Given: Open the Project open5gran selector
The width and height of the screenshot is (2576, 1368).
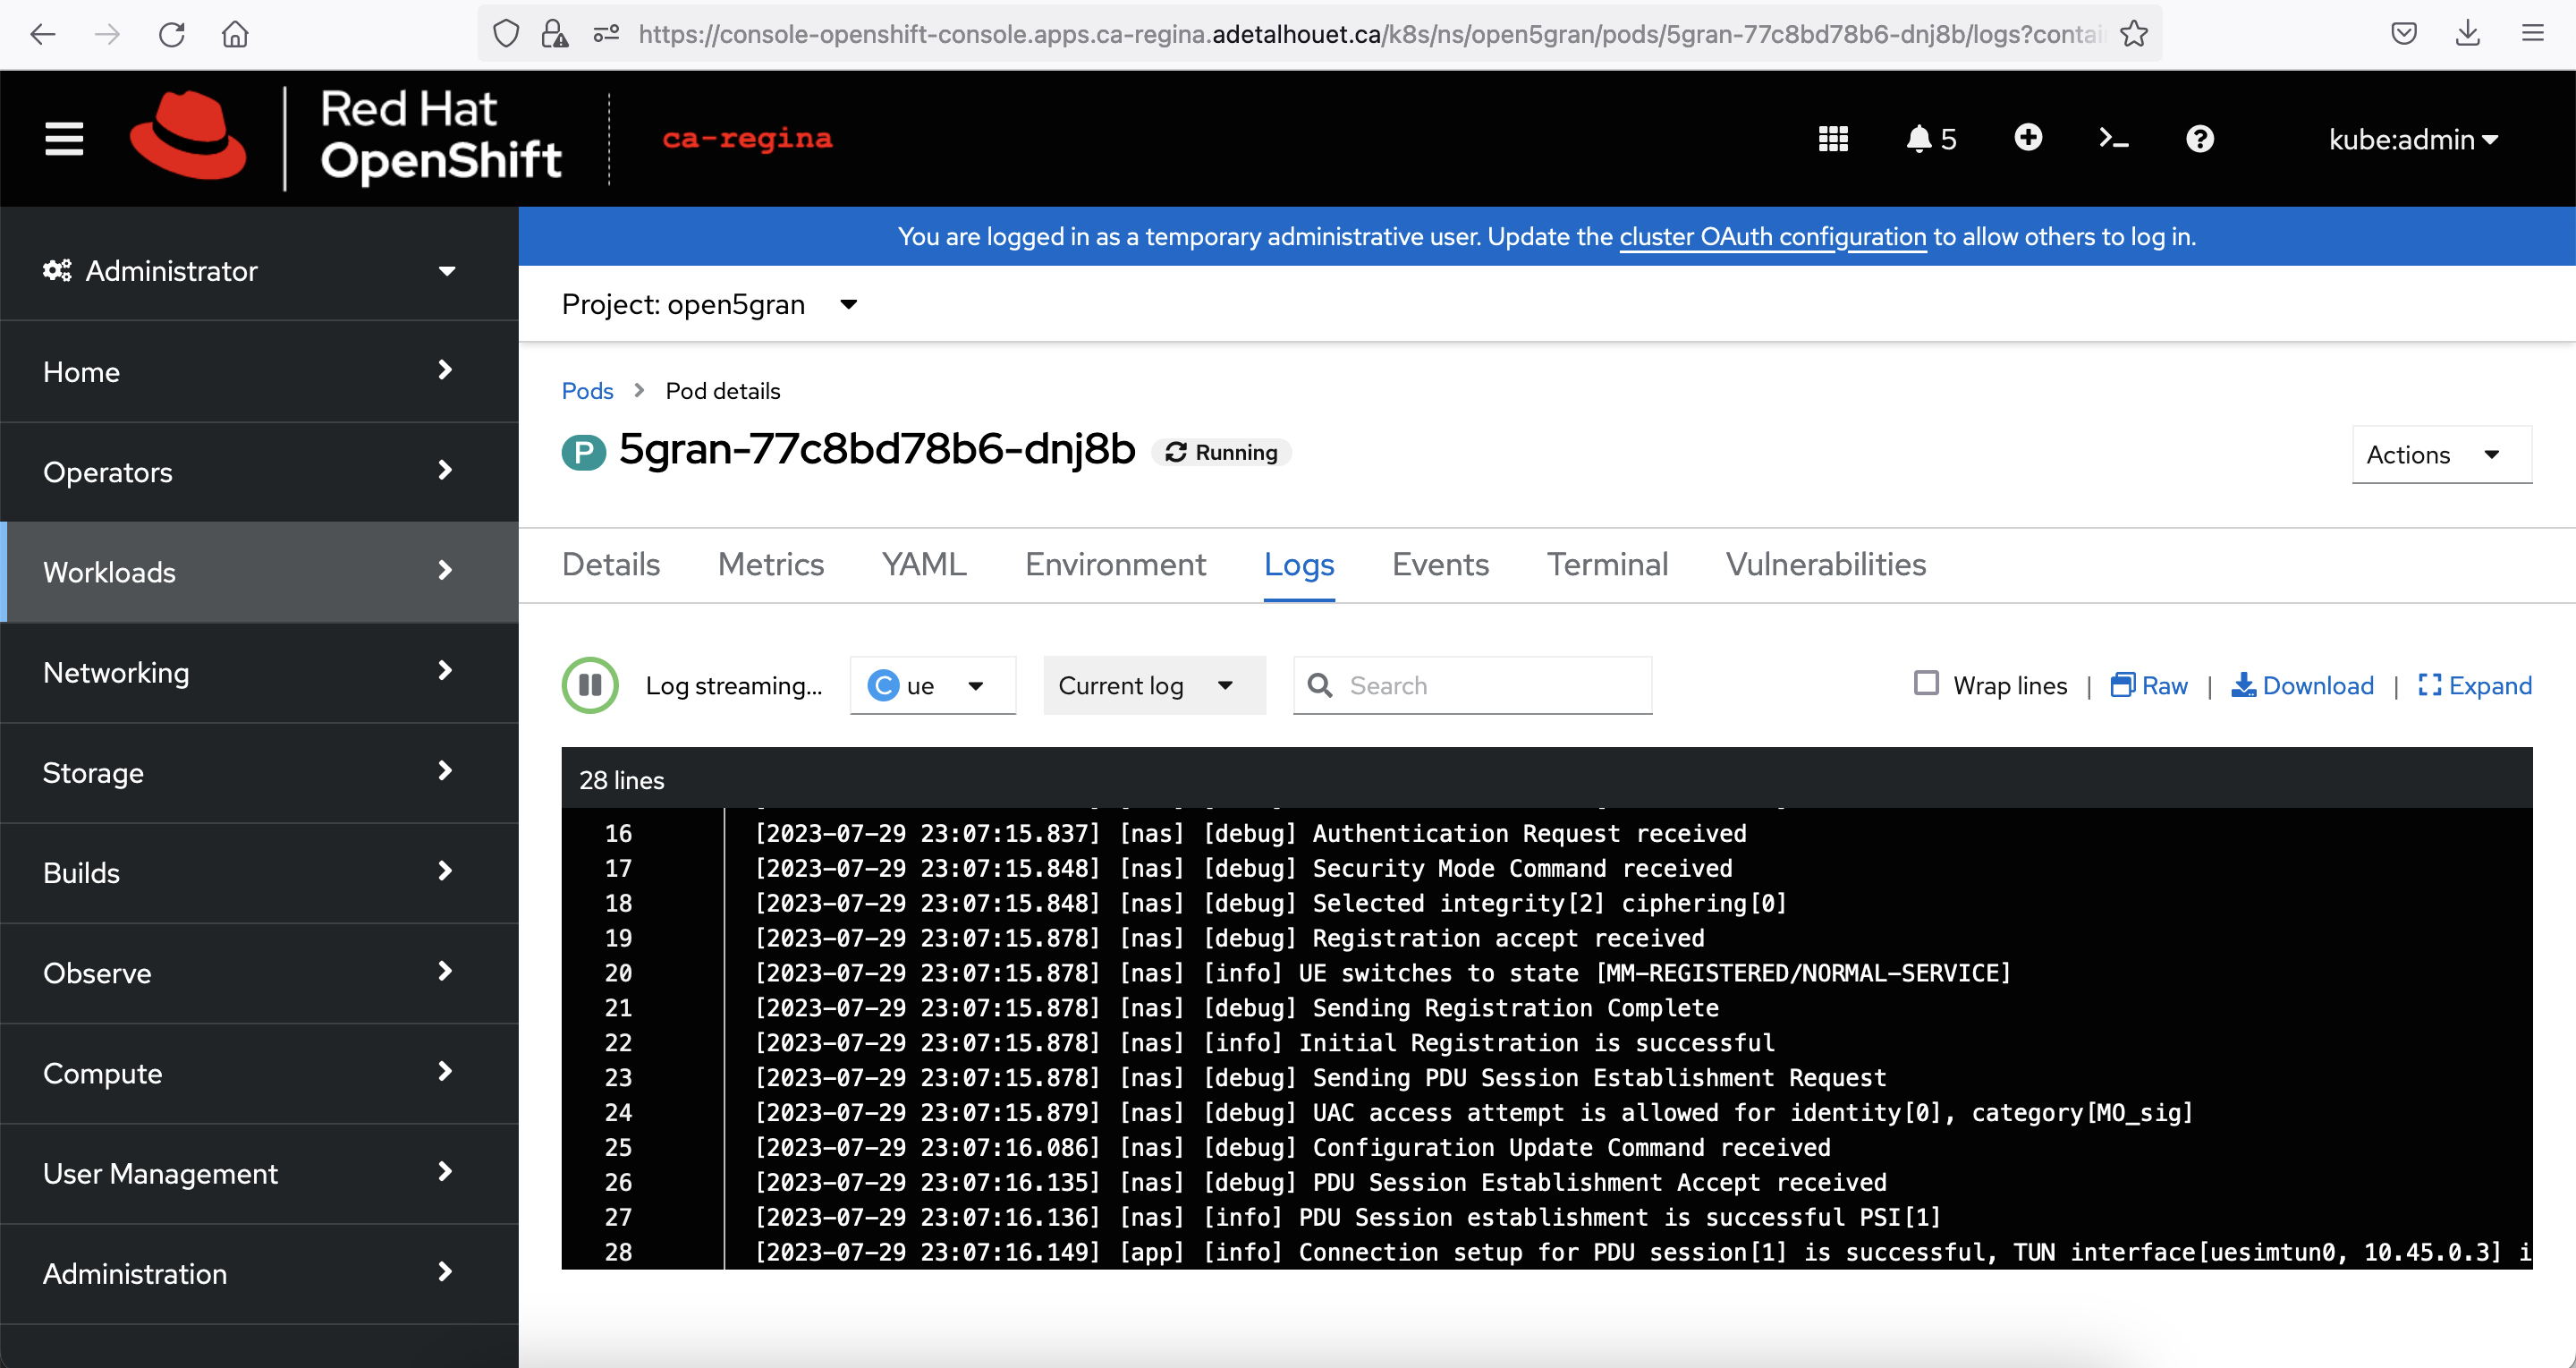Looking at the screenshot, I should pos(710,304).
